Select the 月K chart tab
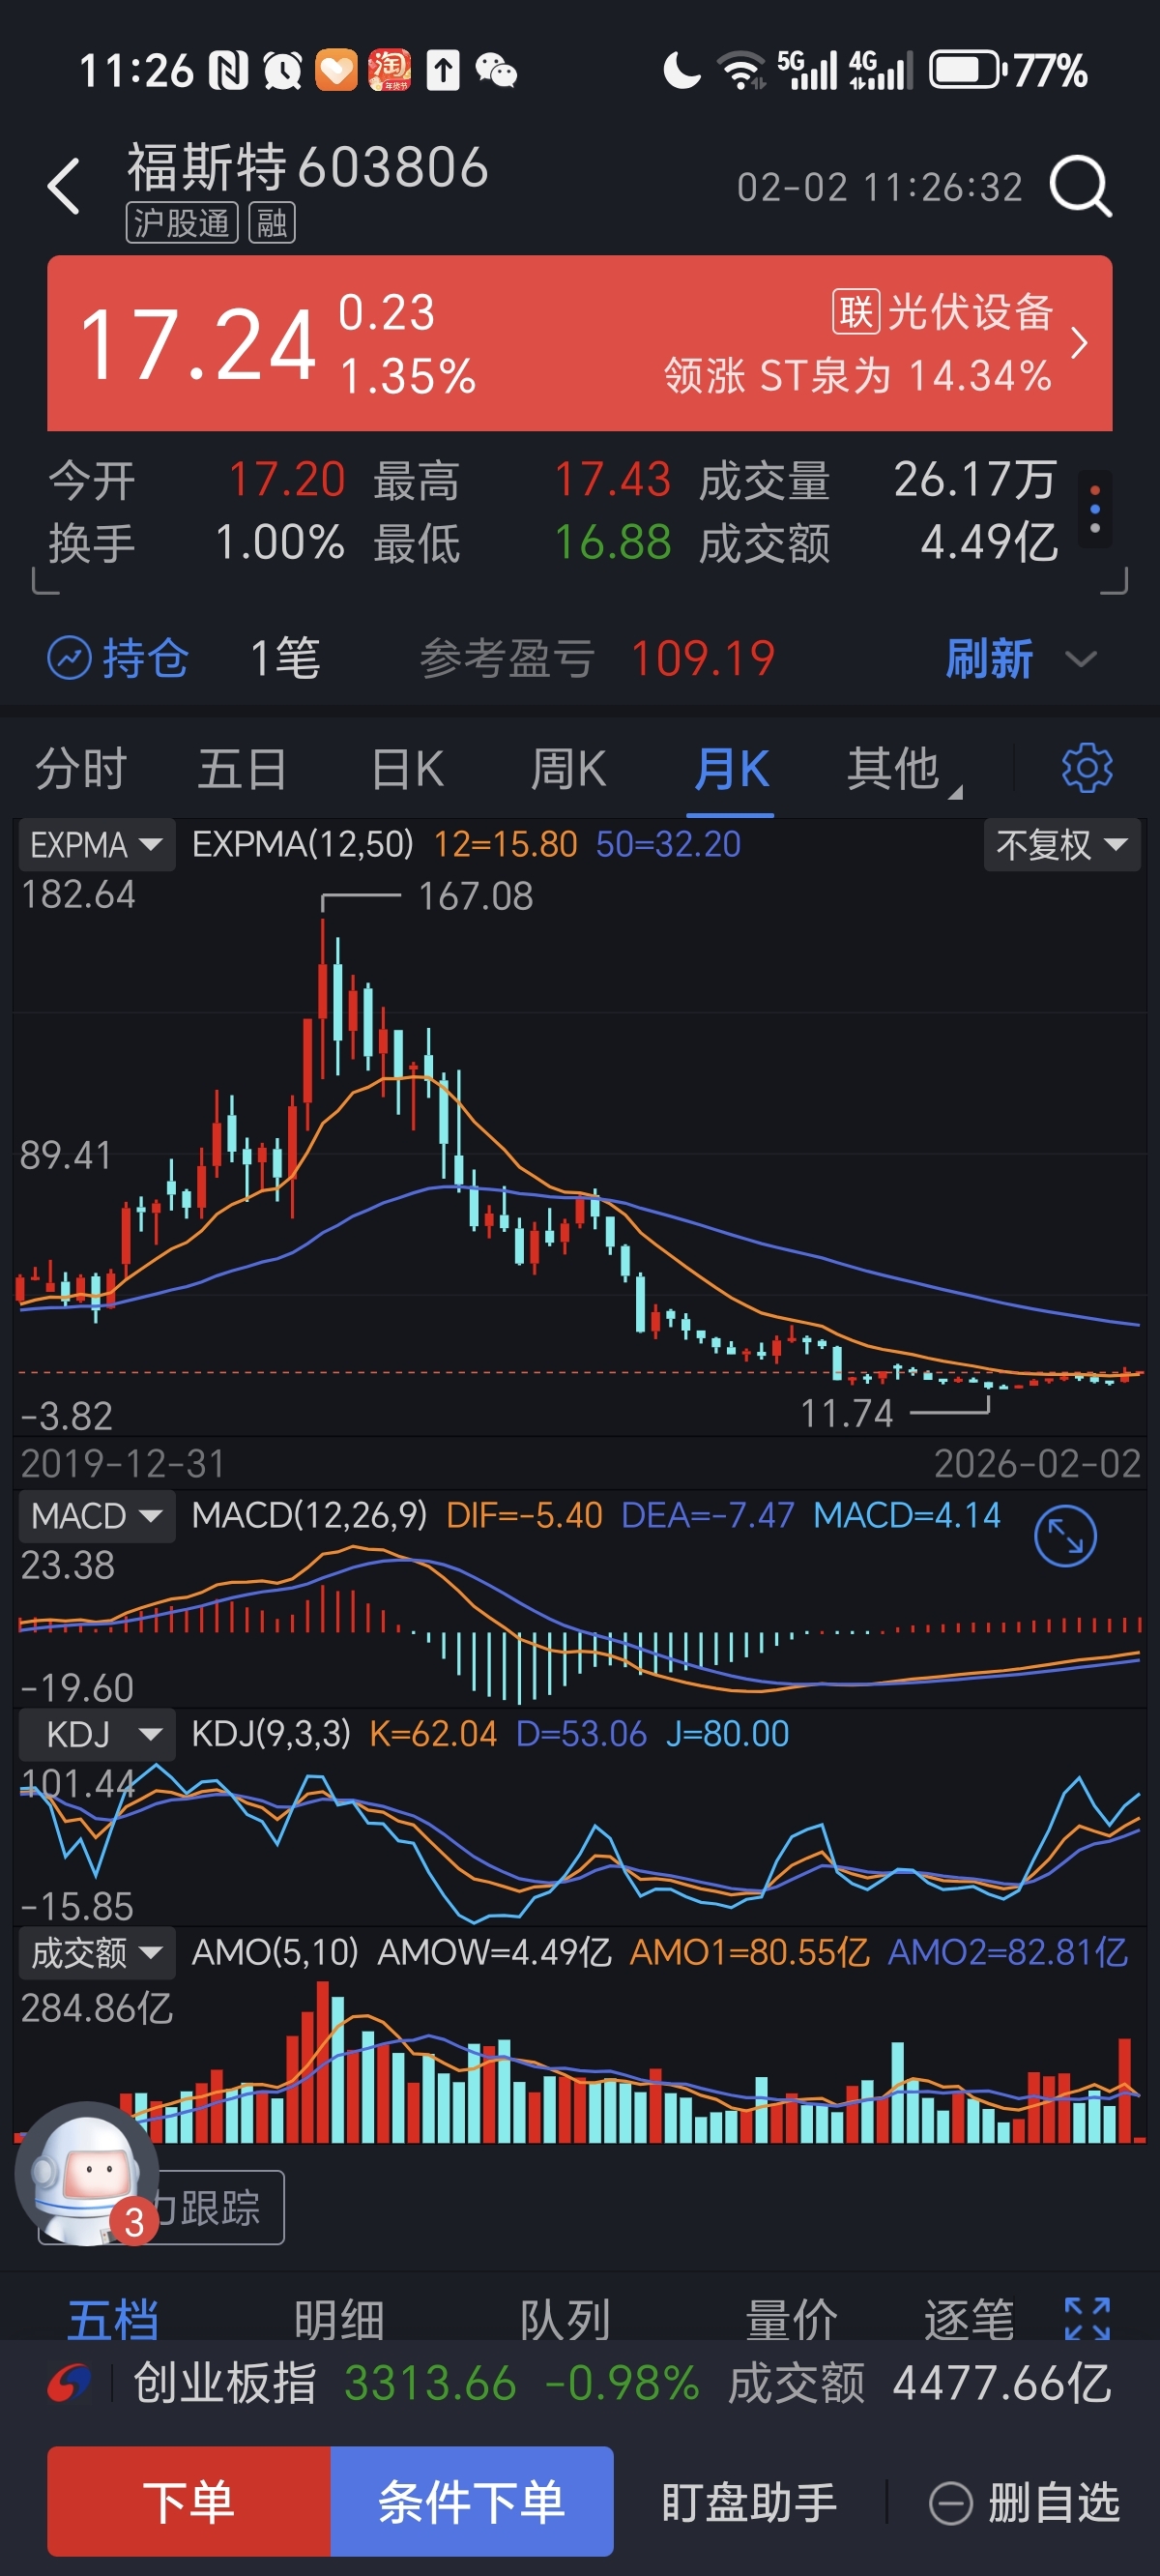 point(732,769)
